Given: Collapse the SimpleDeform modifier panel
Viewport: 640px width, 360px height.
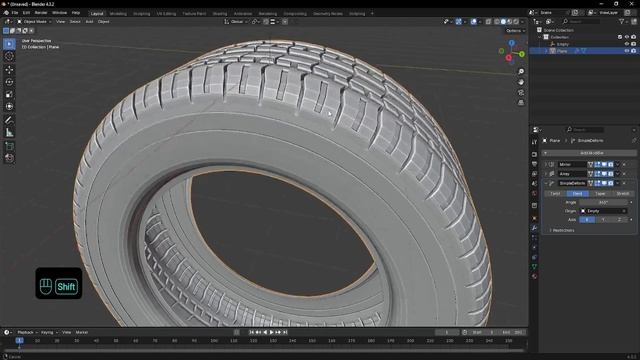Looking at the screenshot, I should pos(546,183).
